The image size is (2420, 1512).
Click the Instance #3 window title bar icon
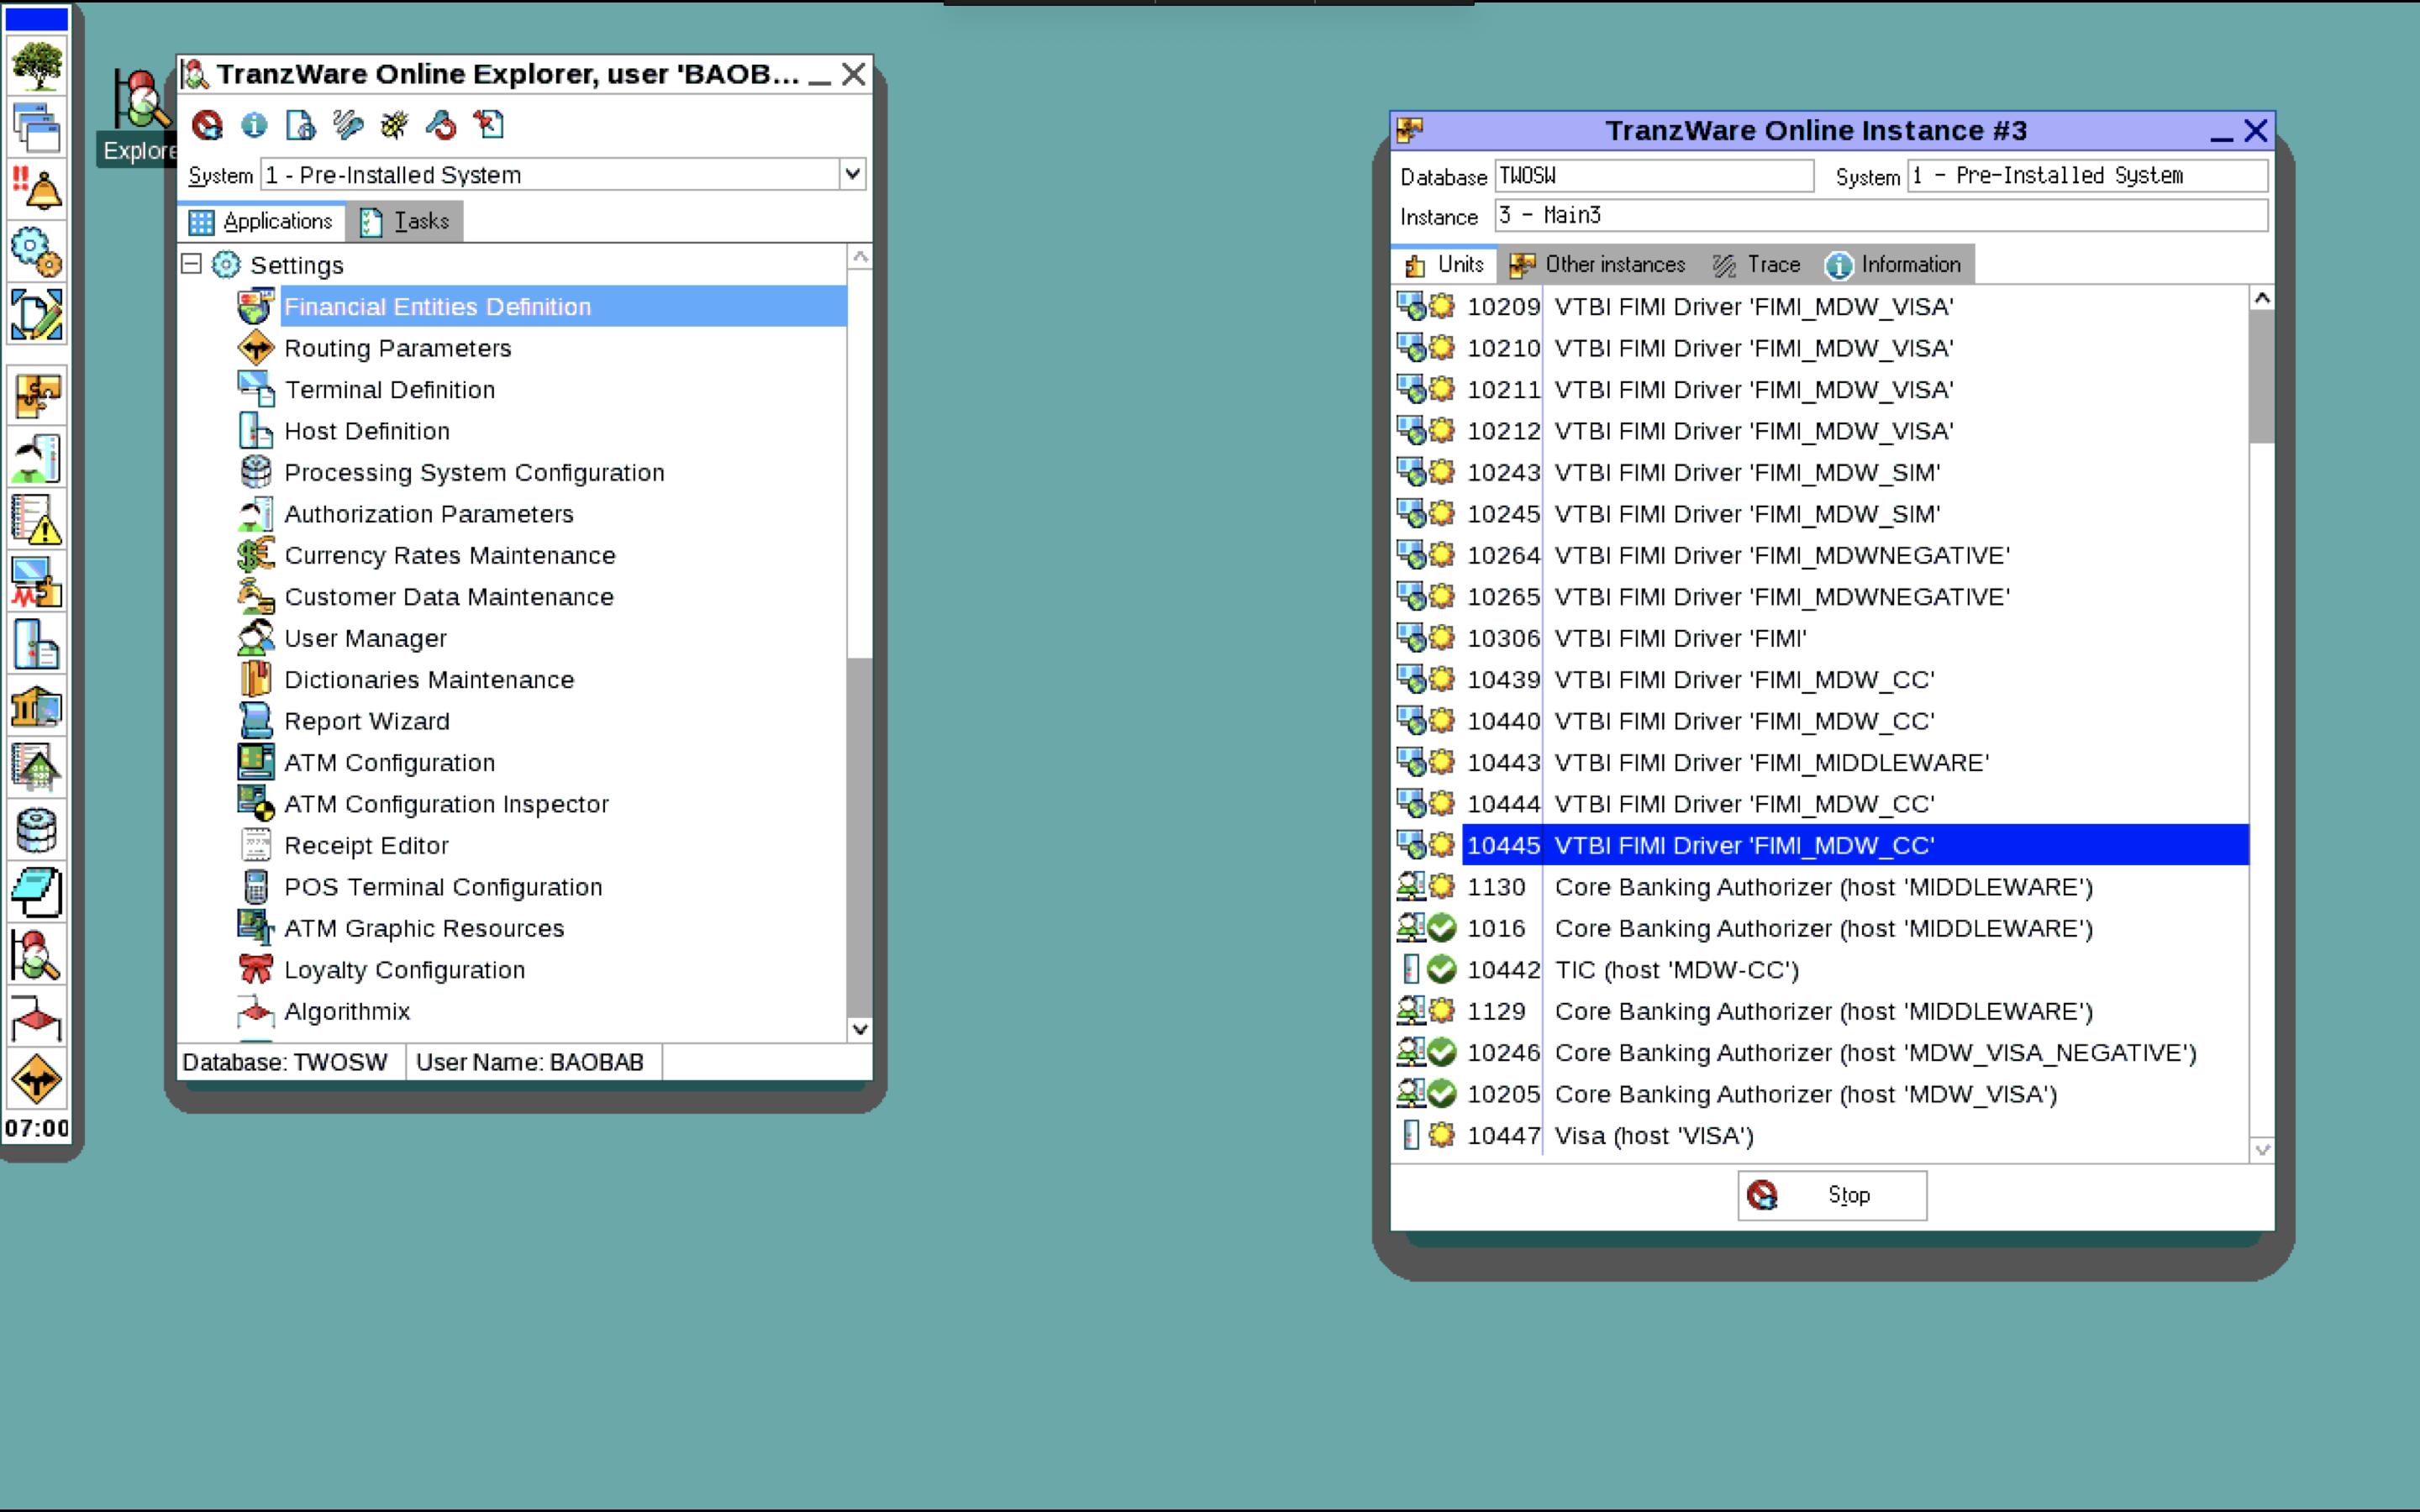1410,130
